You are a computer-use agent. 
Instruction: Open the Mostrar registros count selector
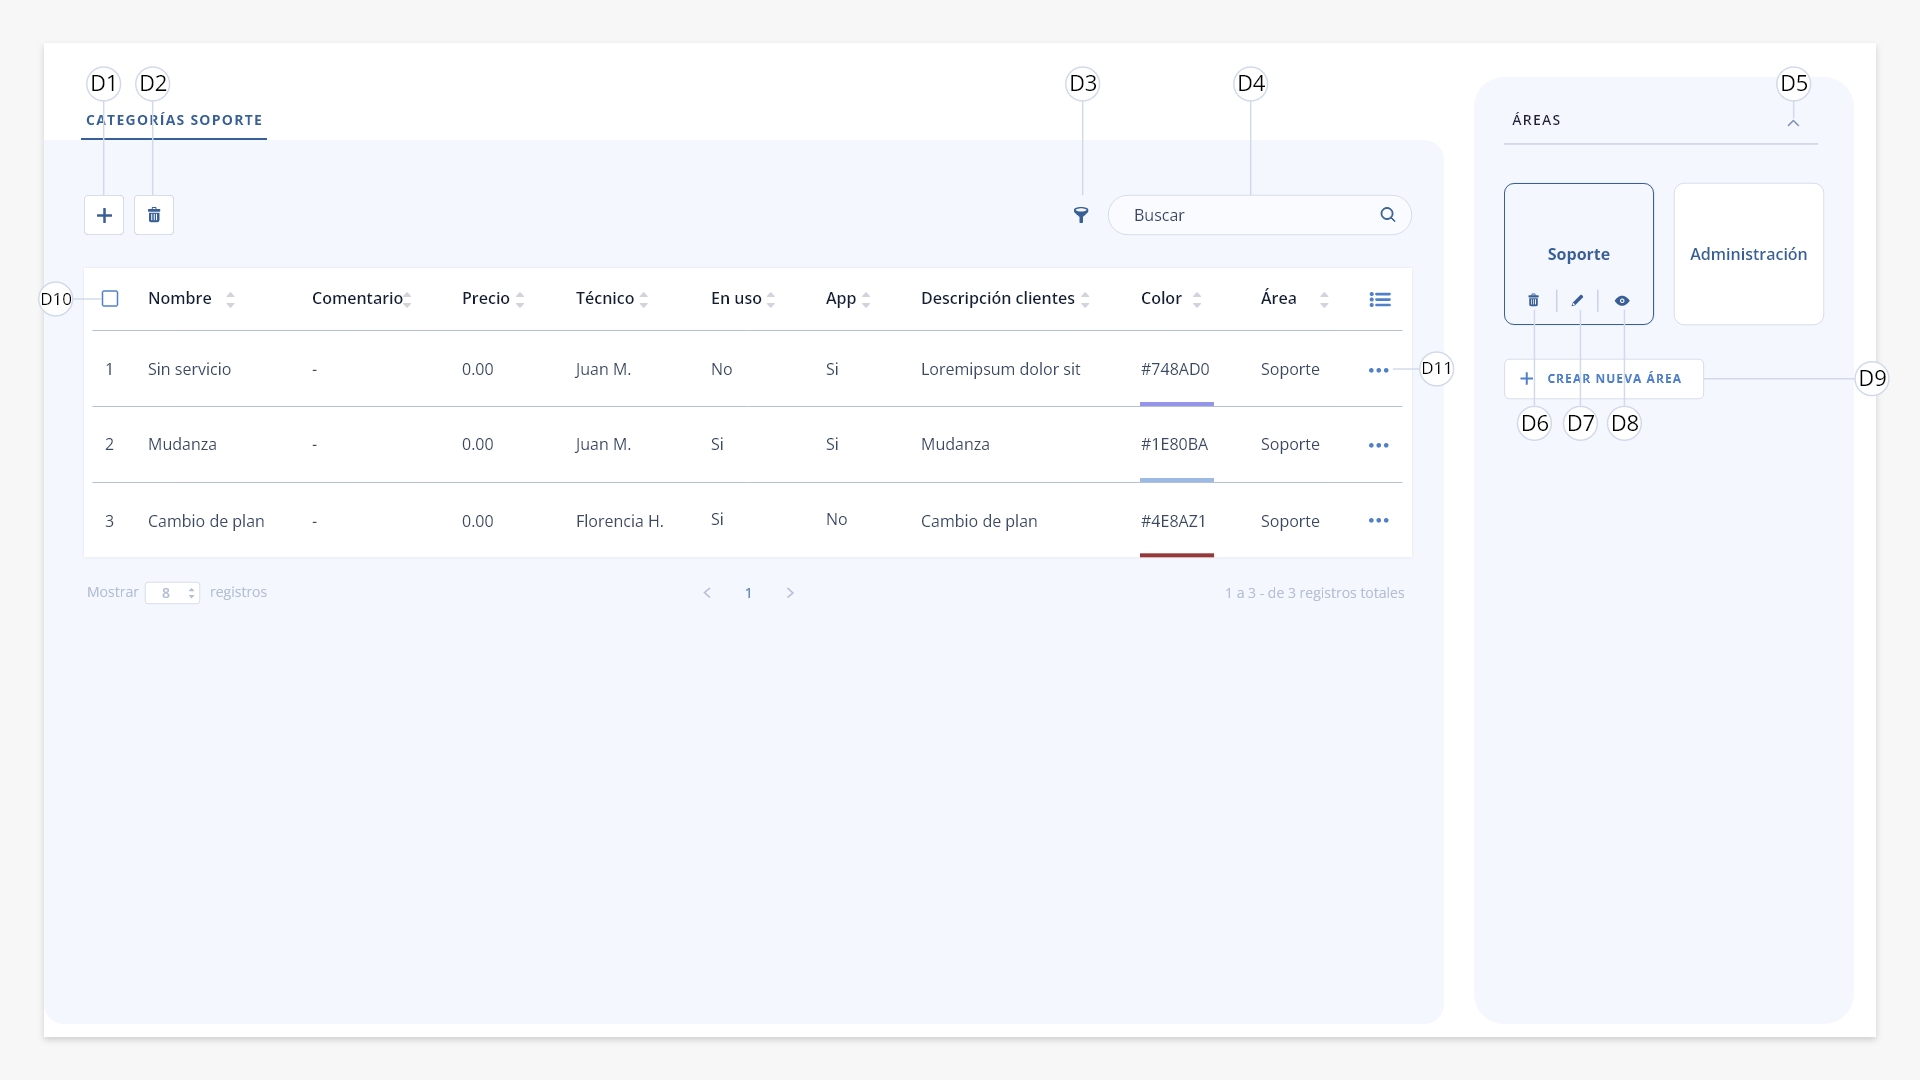(173, 593)
